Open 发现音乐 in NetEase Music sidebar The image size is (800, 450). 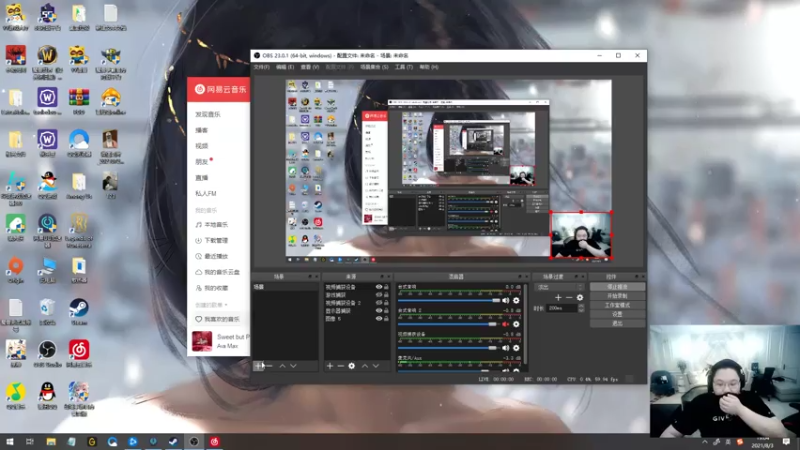(208, 114)
